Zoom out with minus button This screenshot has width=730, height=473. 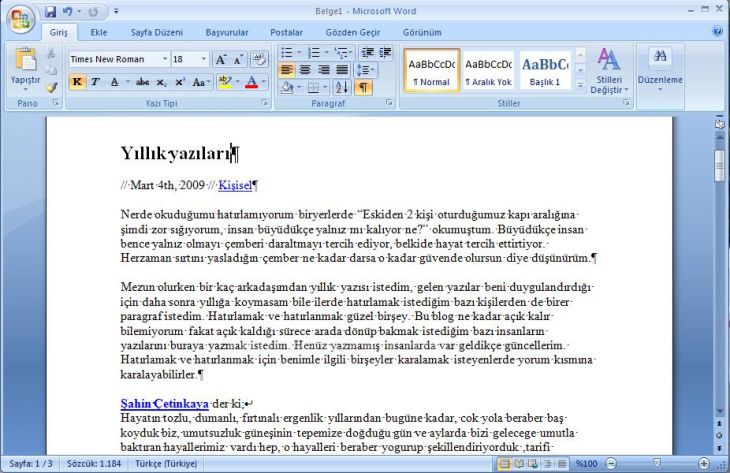click(x=611, y=464)
